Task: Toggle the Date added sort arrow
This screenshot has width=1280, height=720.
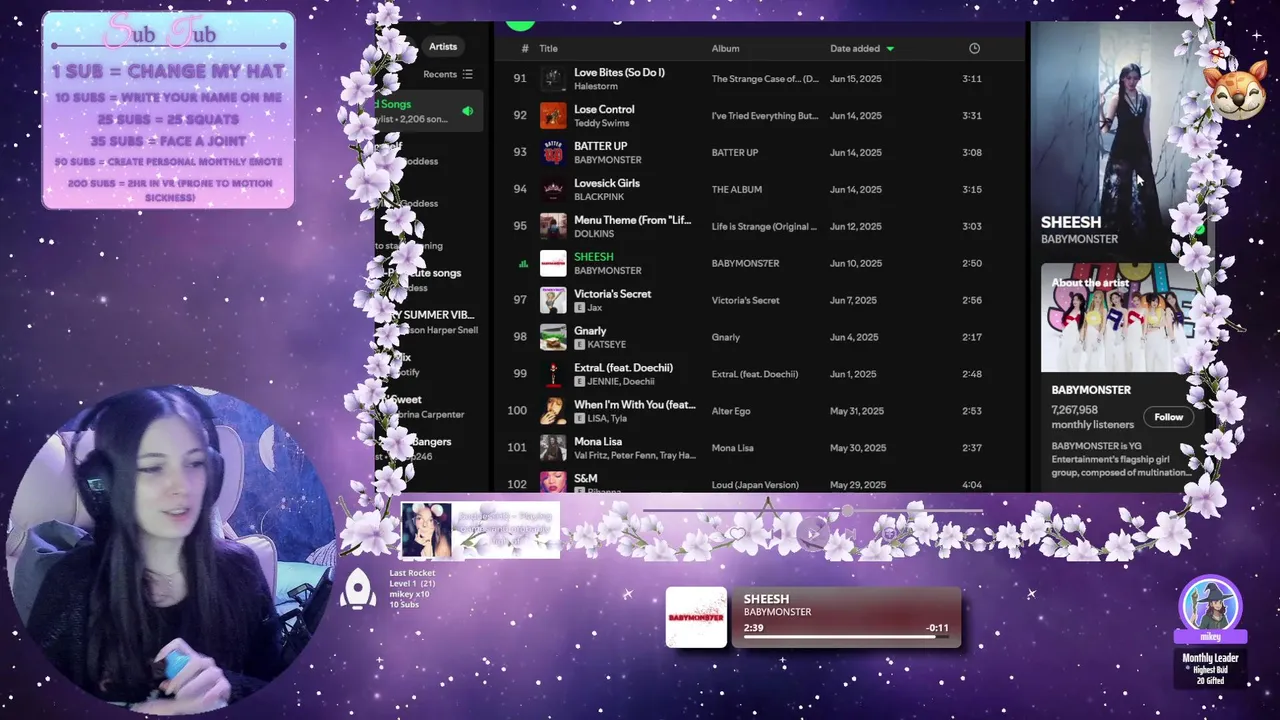Action: pos(890,48)
